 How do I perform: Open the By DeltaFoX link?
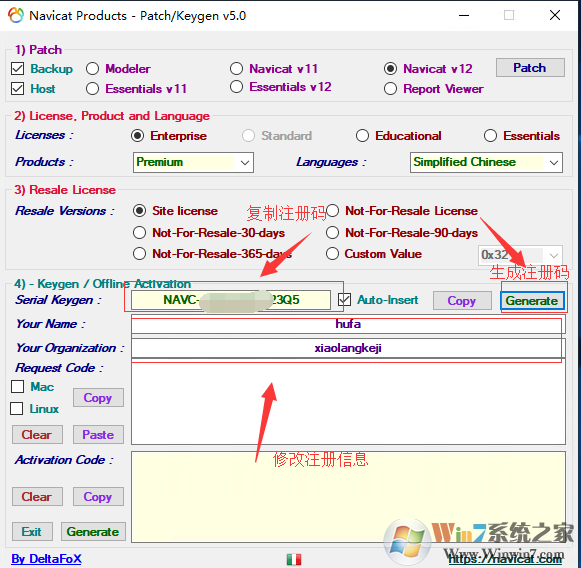46,559
